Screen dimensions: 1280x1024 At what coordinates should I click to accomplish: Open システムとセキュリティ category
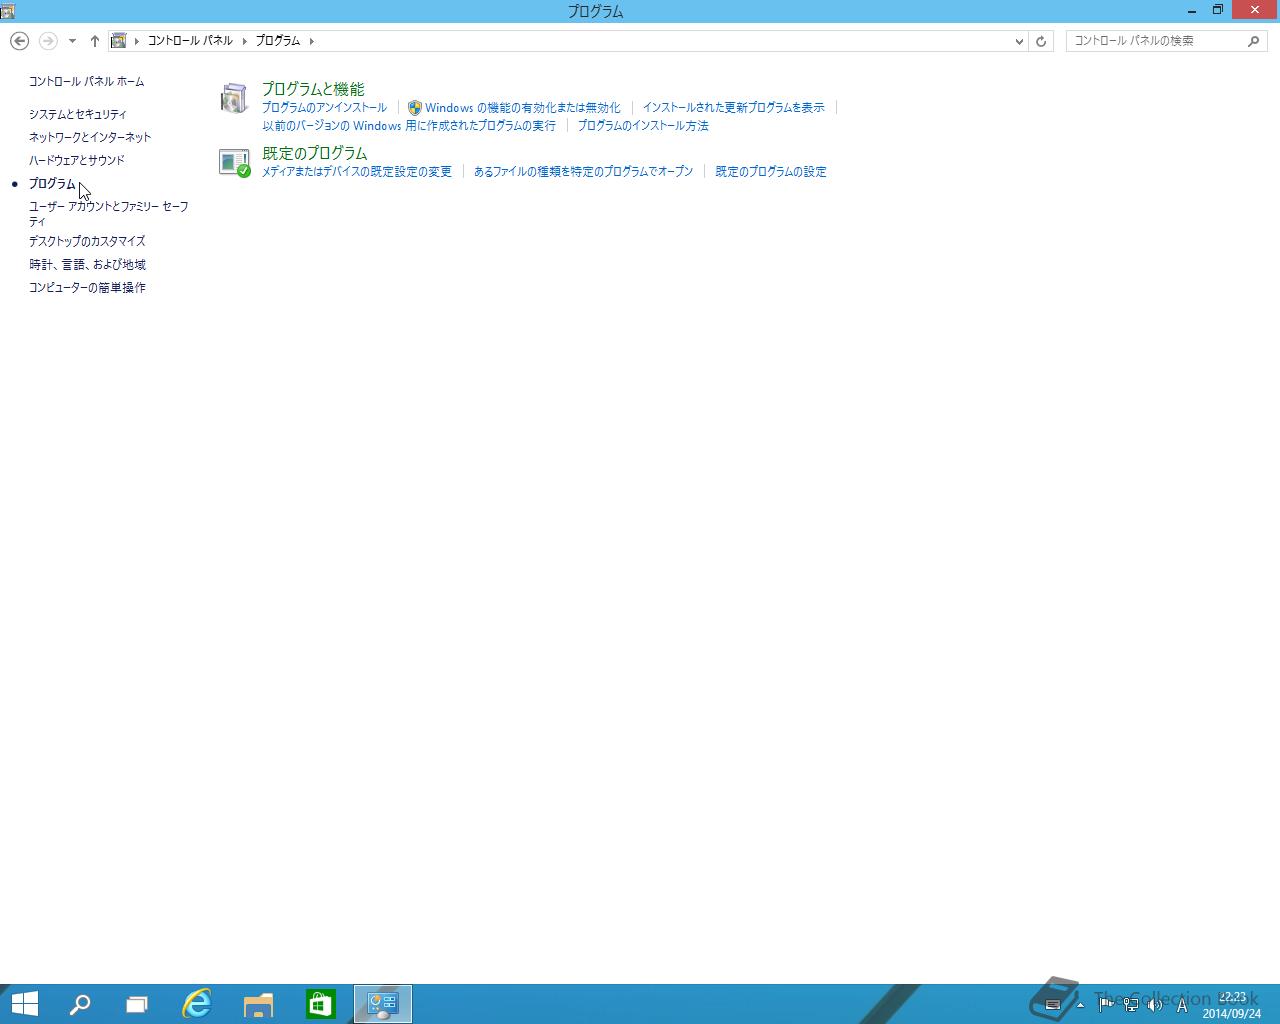coord(77,115)
